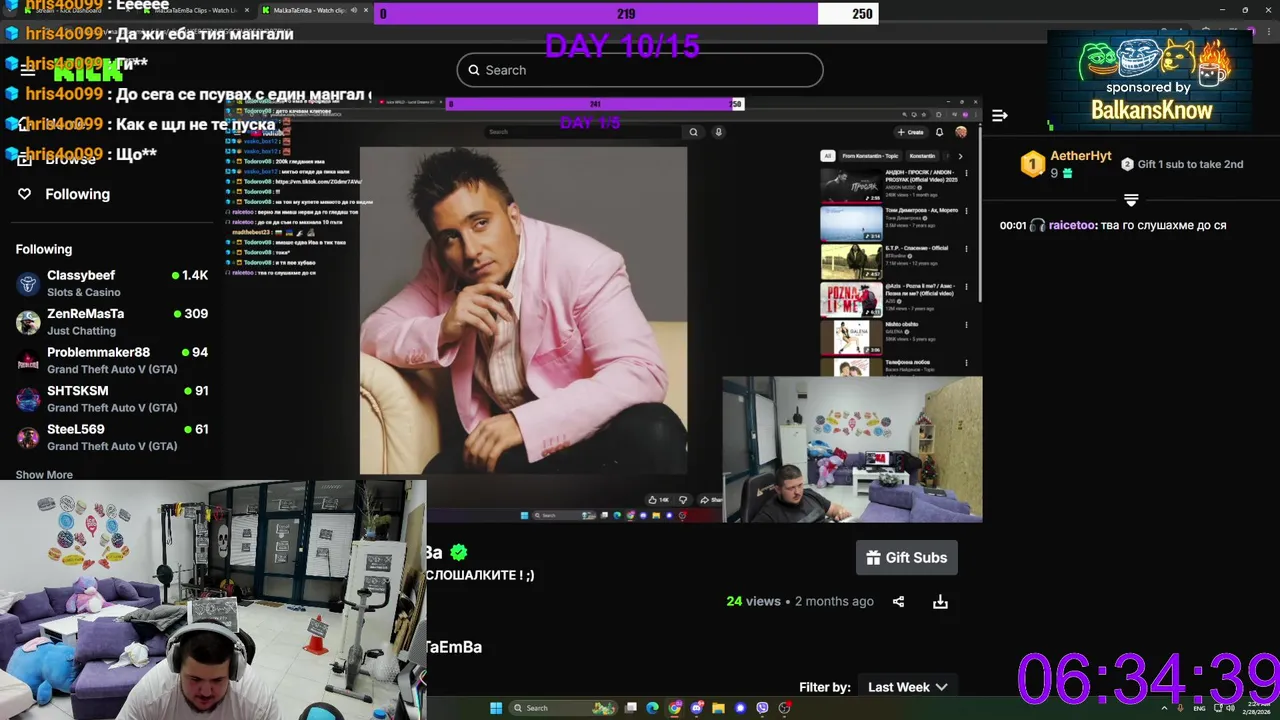This screenshot has height=720, width=1280.
Task: Click 'Gift 1 sub to take 2nd' prompt
Action: [x=1181, y=164]
